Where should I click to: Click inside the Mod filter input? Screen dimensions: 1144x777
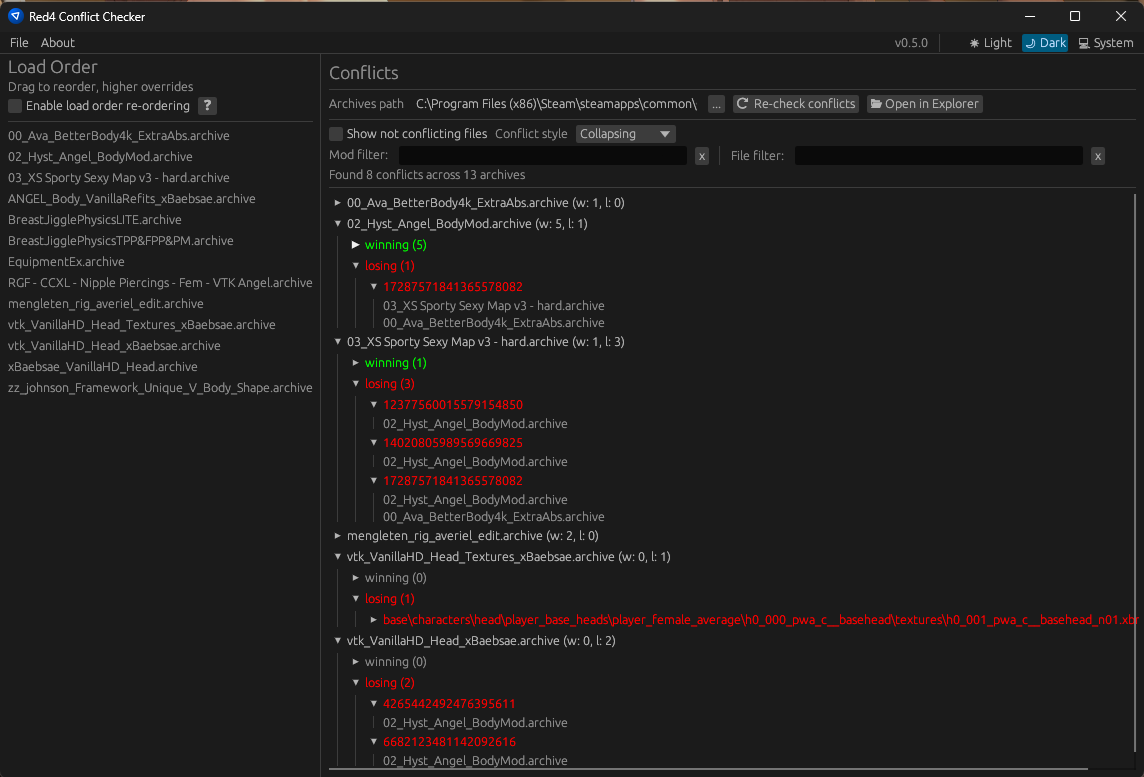[542, 155]
